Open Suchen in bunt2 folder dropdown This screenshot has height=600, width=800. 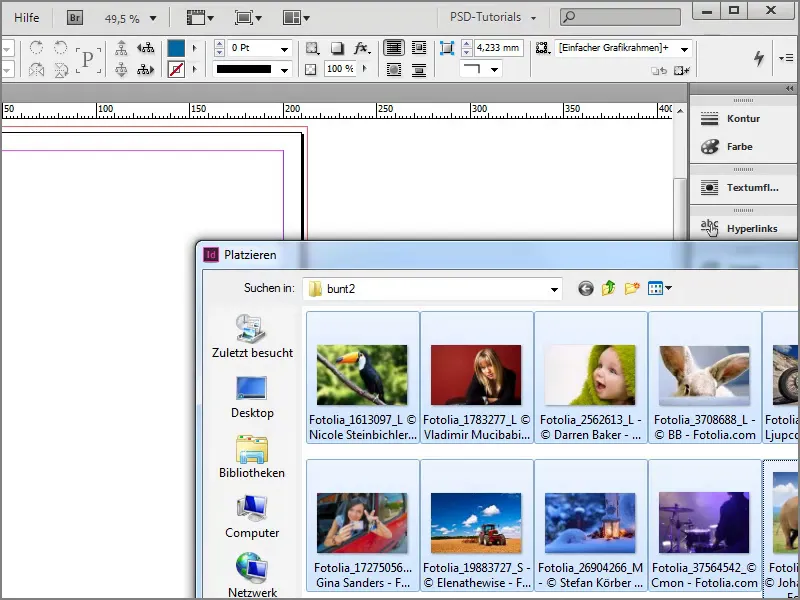pyautogui.click(x=554, y=289)
